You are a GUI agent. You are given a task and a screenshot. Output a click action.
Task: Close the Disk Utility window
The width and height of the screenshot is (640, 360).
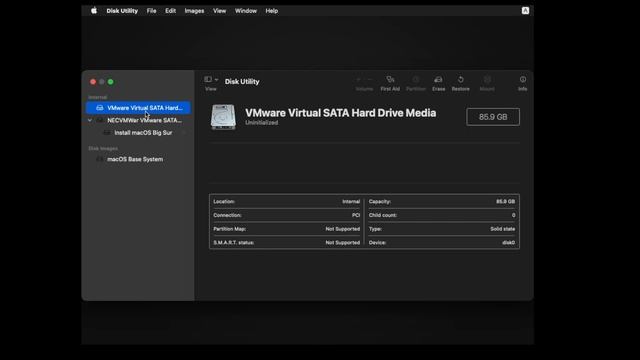tap(93, 82)
